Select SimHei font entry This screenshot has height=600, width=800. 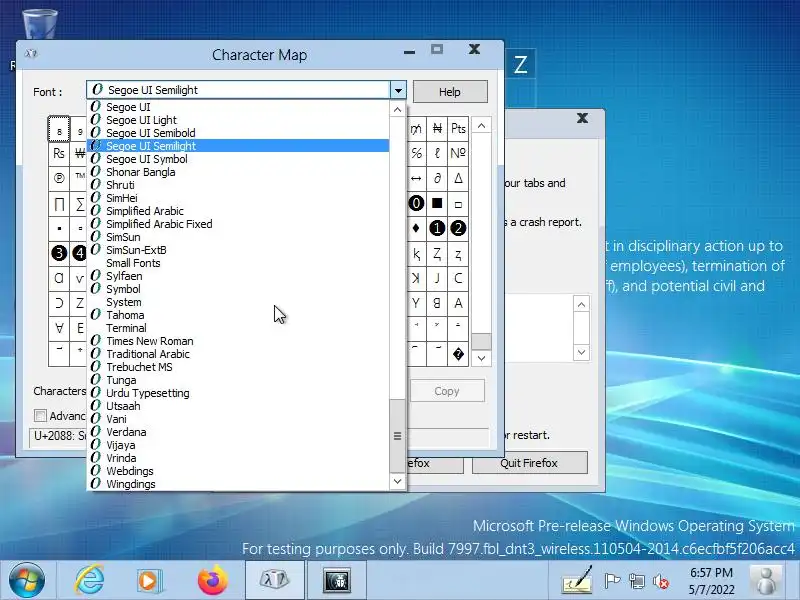[238, 198]
